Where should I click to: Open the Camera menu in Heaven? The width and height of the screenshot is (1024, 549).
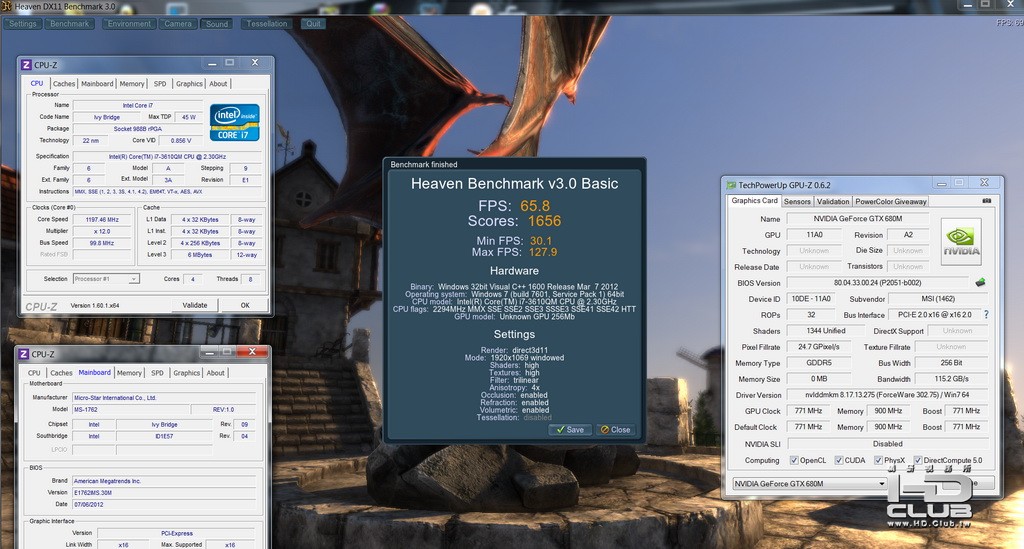click(x=178, y=24)
